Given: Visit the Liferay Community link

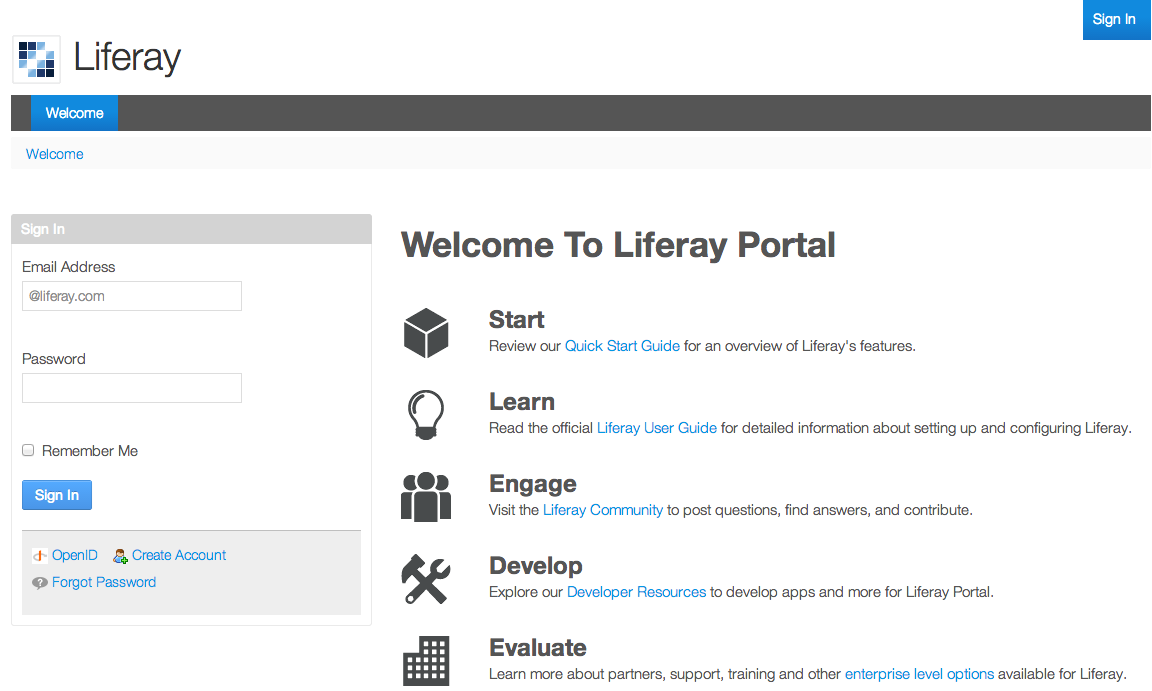Looking at the screenshot, I should coord(602,509).
